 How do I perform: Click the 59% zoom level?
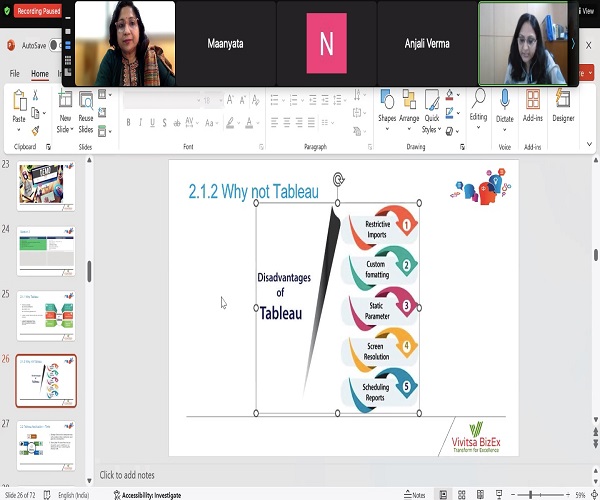point(580,495)
